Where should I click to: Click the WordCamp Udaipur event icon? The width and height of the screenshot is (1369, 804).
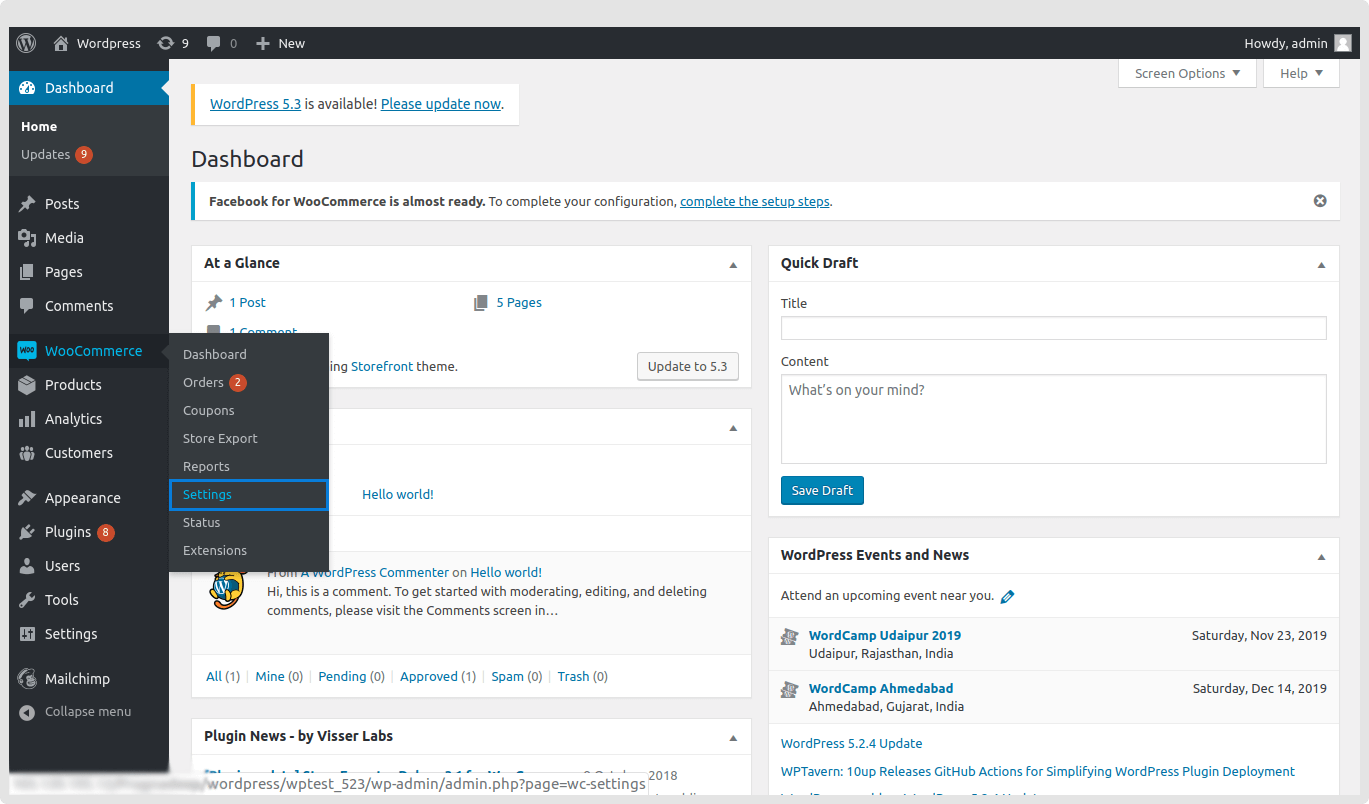790,636
